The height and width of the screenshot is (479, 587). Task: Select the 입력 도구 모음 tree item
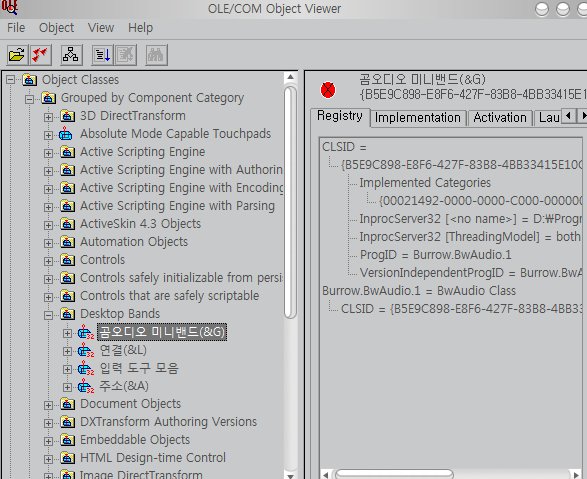pyautogui.click(x=139, y=368)
